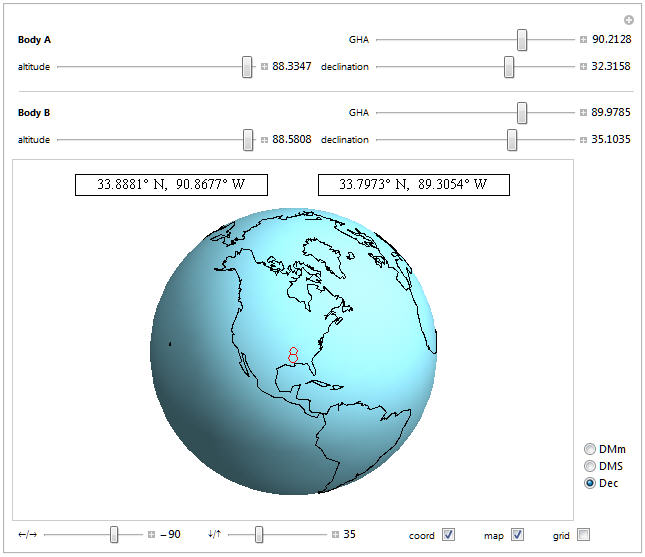Click the Body B GHA value 89.9785
Screen dimensions: 645x557
click(x=611, y=112)
